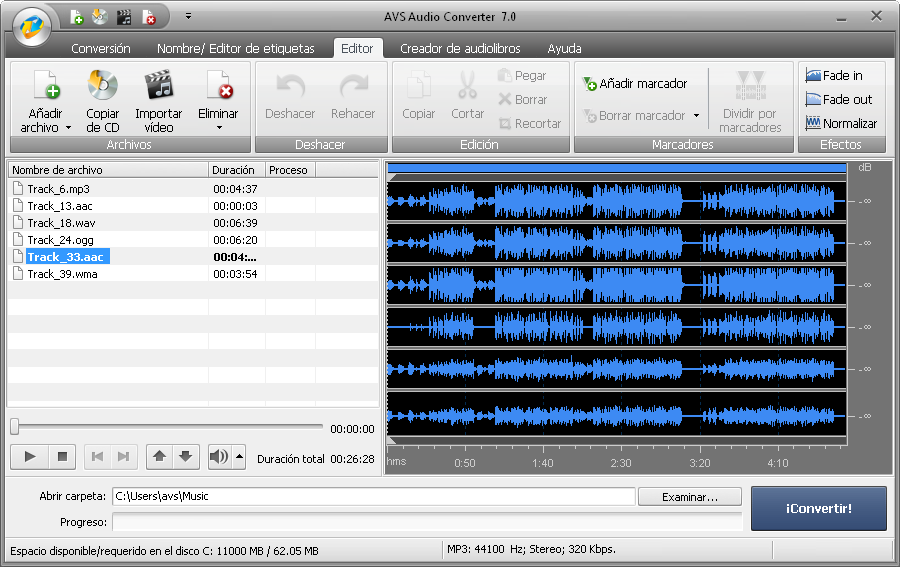The width and height of the screenshot is (901, 568).
Task: Click the Copiar icon in Edición
Action: [419, 86]
